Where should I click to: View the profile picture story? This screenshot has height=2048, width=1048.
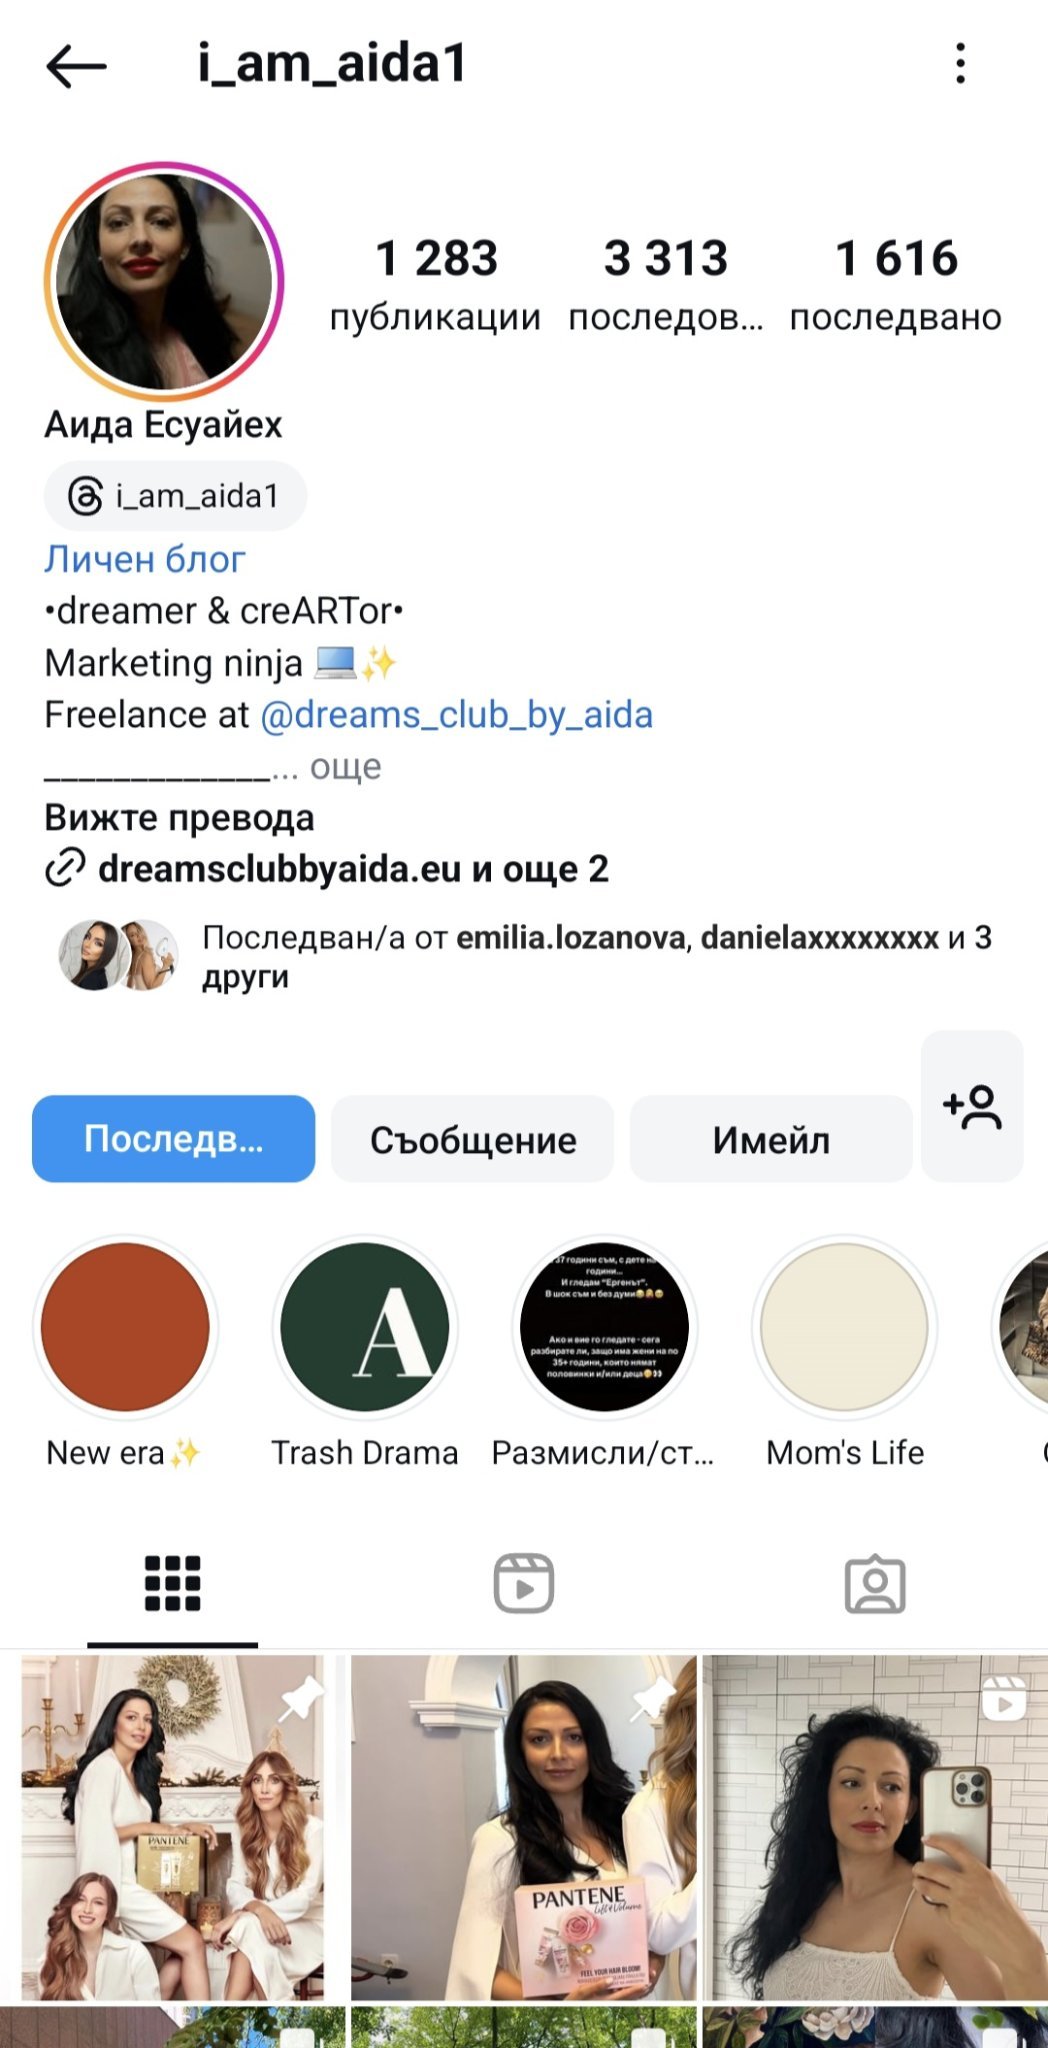(164, 282)
